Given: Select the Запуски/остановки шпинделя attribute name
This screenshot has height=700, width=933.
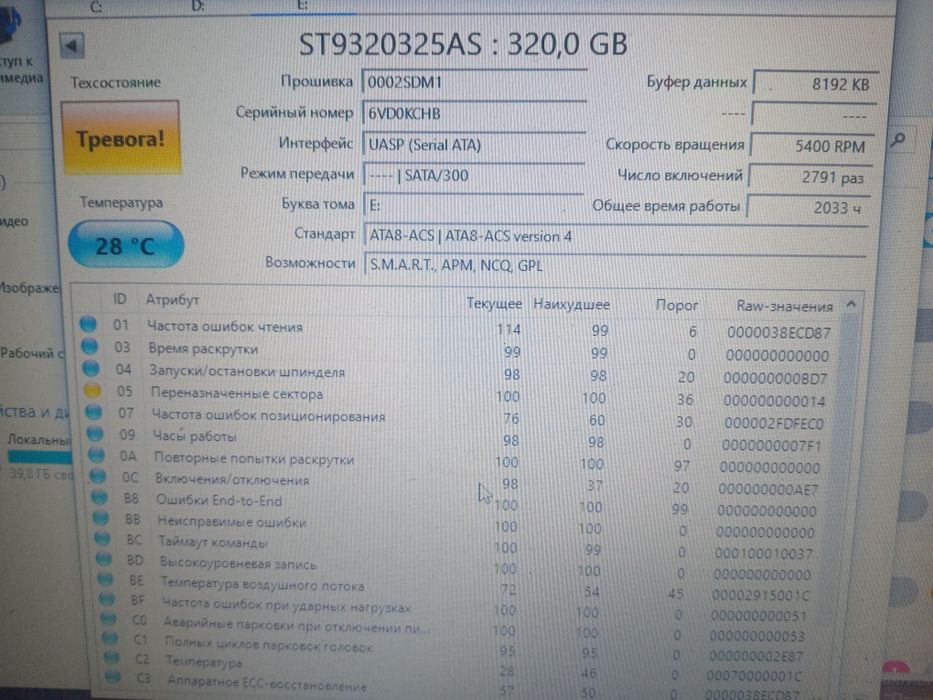Looking at the screenshot, I should point(247,371).
